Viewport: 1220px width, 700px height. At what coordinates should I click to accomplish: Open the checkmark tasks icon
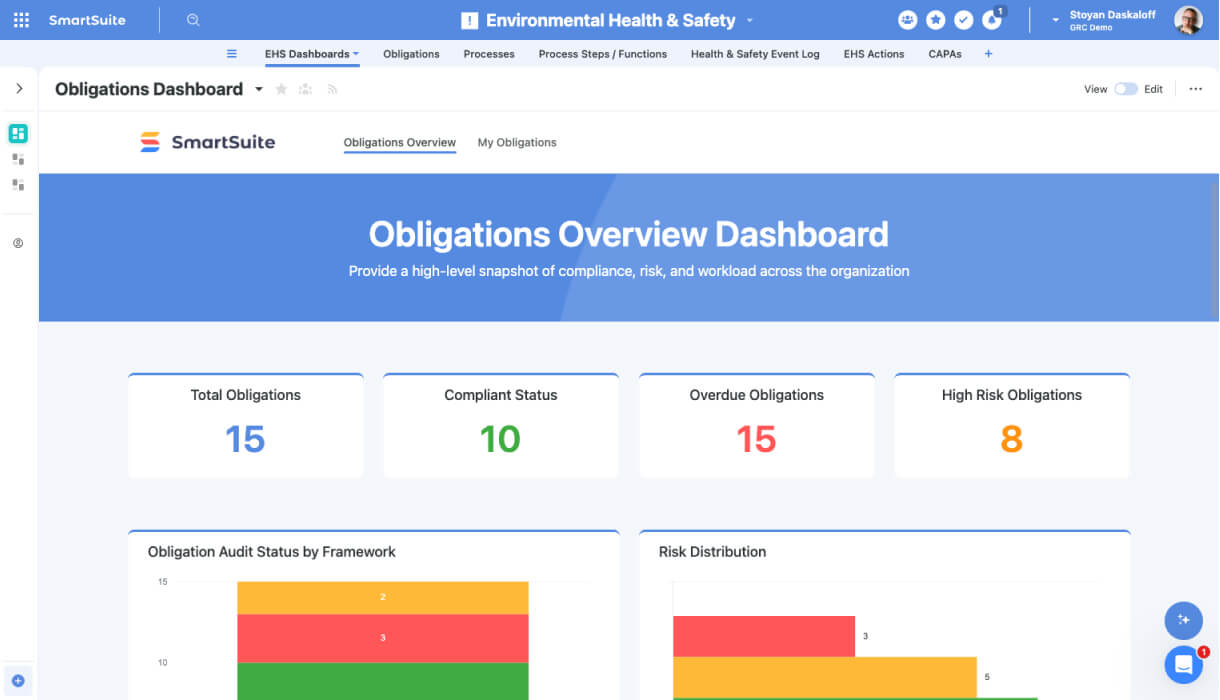click(964, 20)
